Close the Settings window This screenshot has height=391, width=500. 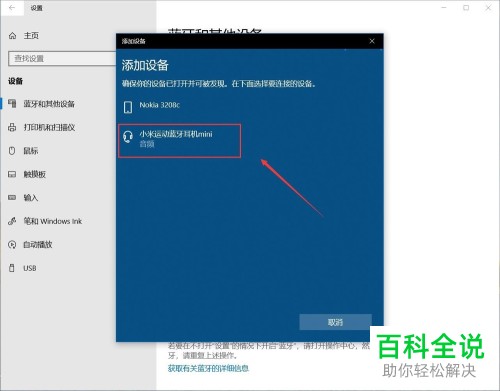488,8
